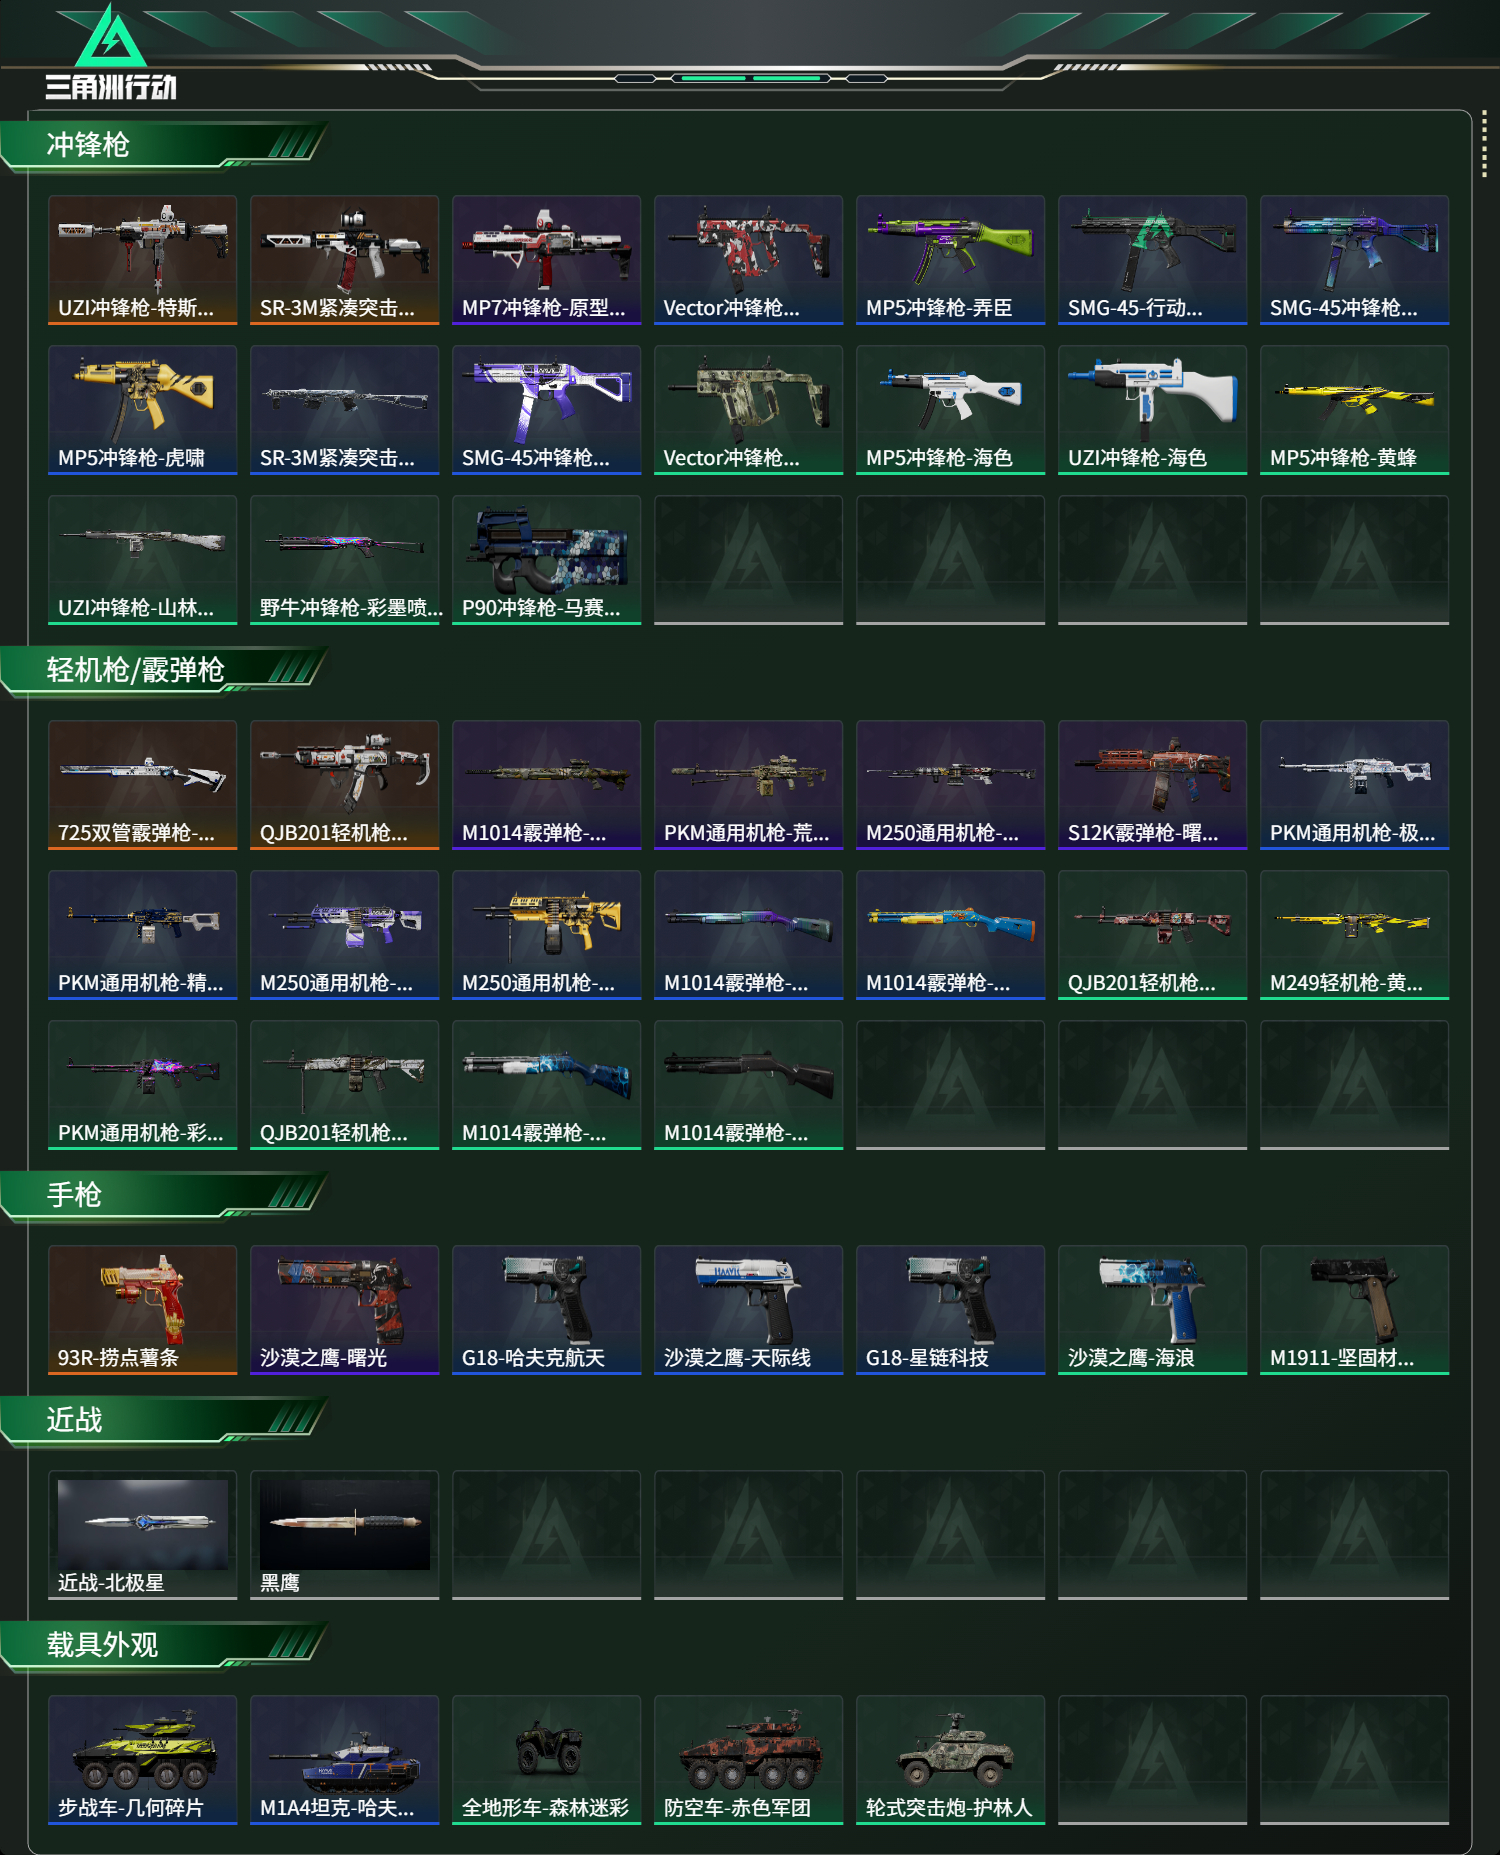Screen dimensions: 1500x1855
Task: Open the MP5冲锋枪-虎啸 skin tile
Action: 142,410
